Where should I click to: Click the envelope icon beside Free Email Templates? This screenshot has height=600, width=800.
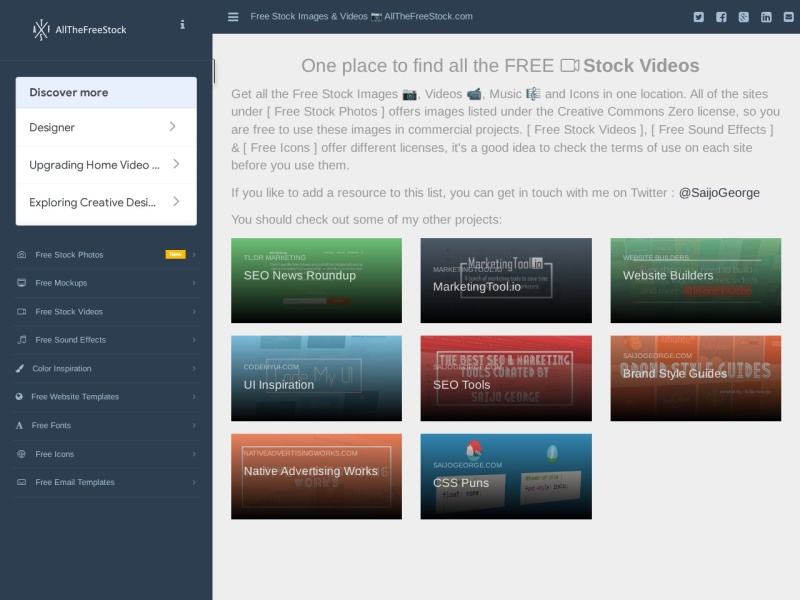tap(21, 482)
